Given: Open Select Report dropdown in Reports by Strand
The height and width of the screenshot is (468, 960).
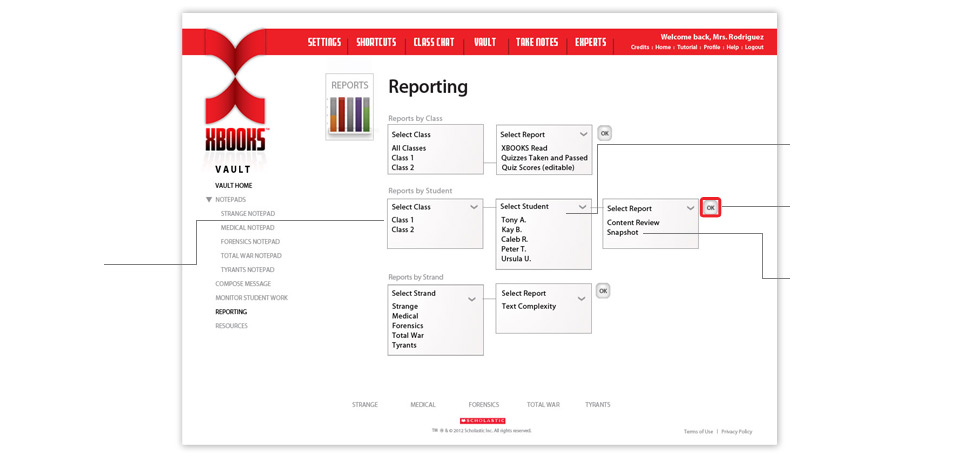Looking at the screenshot, I should click(543, 293).
